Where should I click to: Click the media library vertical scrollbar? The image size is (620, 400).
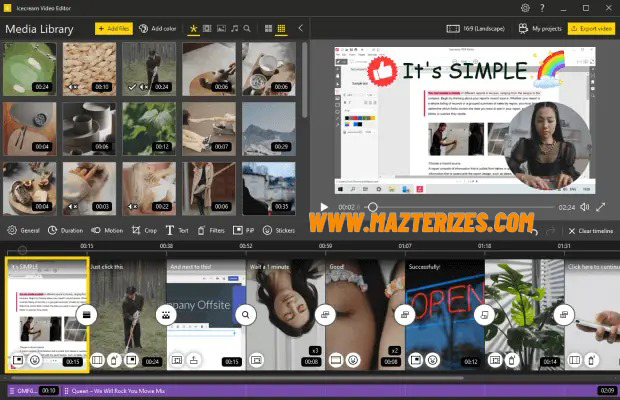pyautogui.click(x=304, y=80)
